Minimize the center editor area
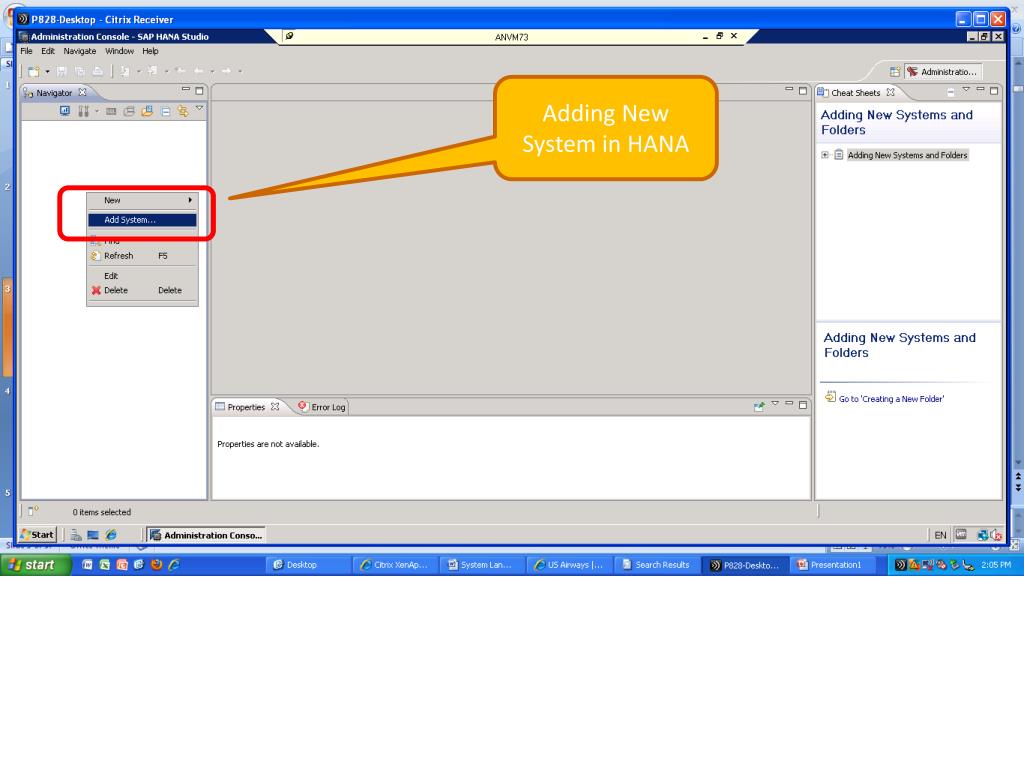The image size is (1024, 768). (x=789, y=89)
